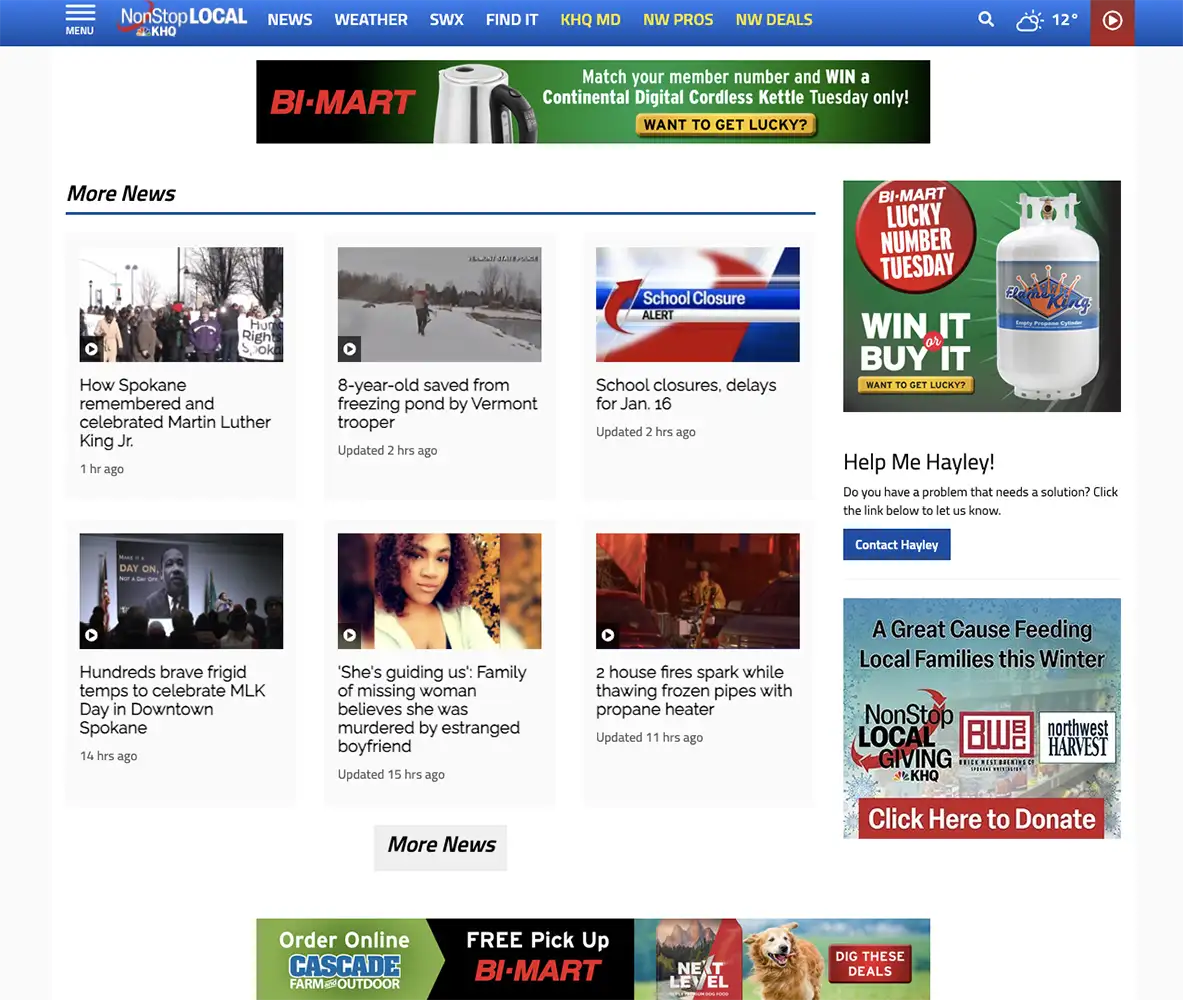Click the Bi-Mart kettle top banner ad
1183x1000 pixels.
point(593,102)
